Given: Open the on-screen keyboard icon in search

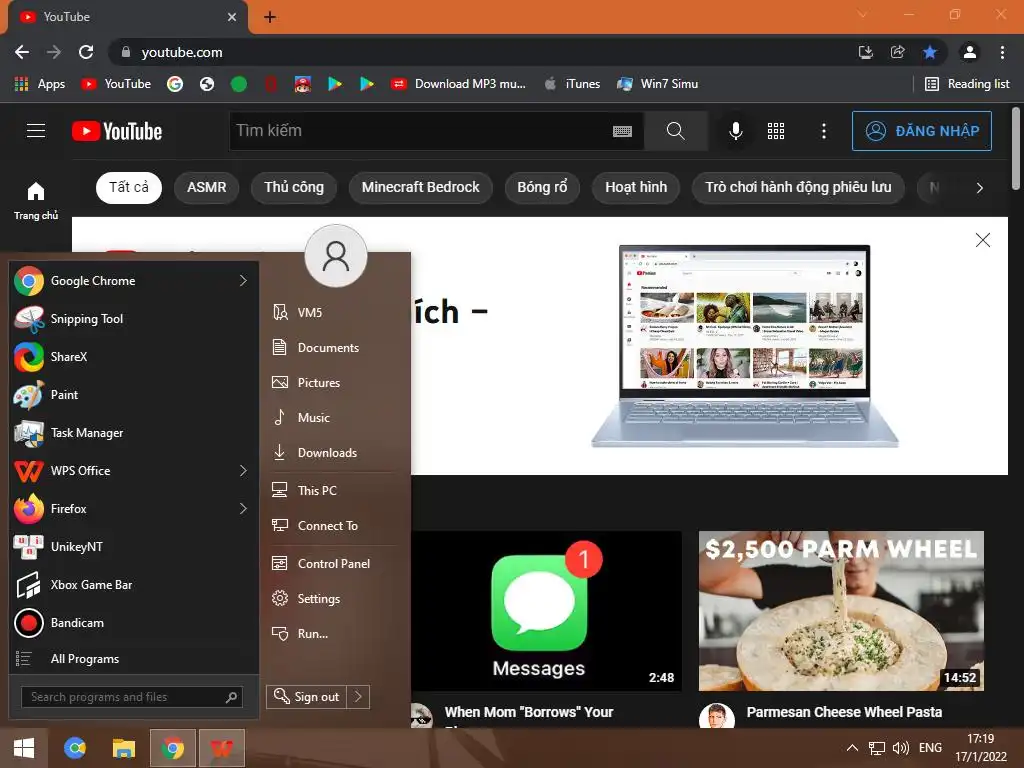Looking at the screenshot, I should click(x=622, y=131).
